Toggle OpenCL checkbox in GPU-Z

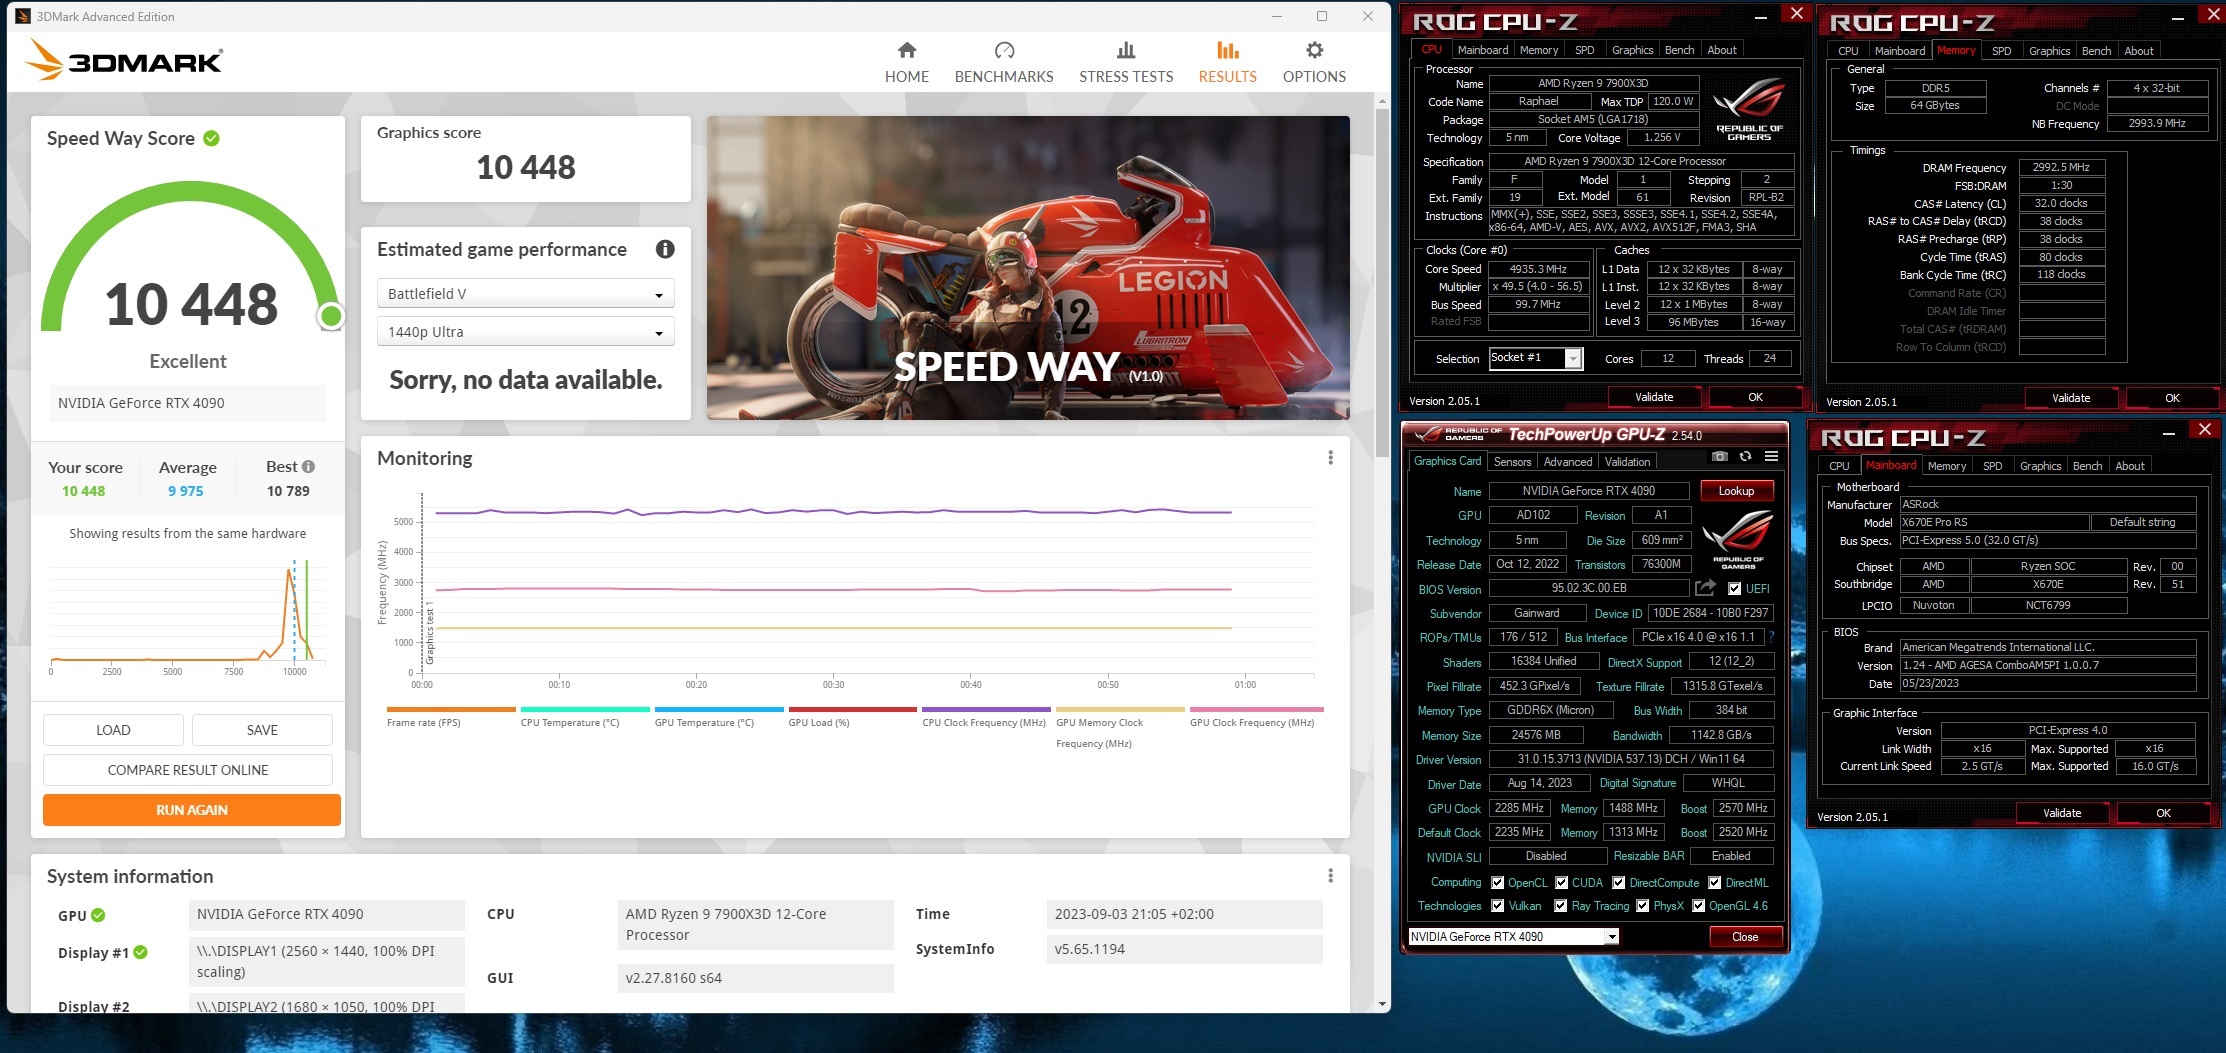[1497, 883]
